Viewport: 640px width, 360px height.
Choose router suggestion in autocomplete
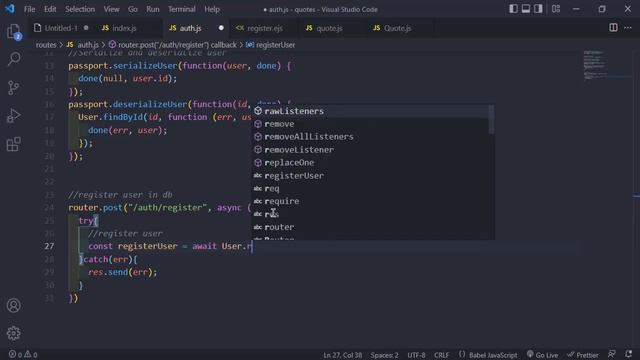pyautogui.click(x=370, y=227)
